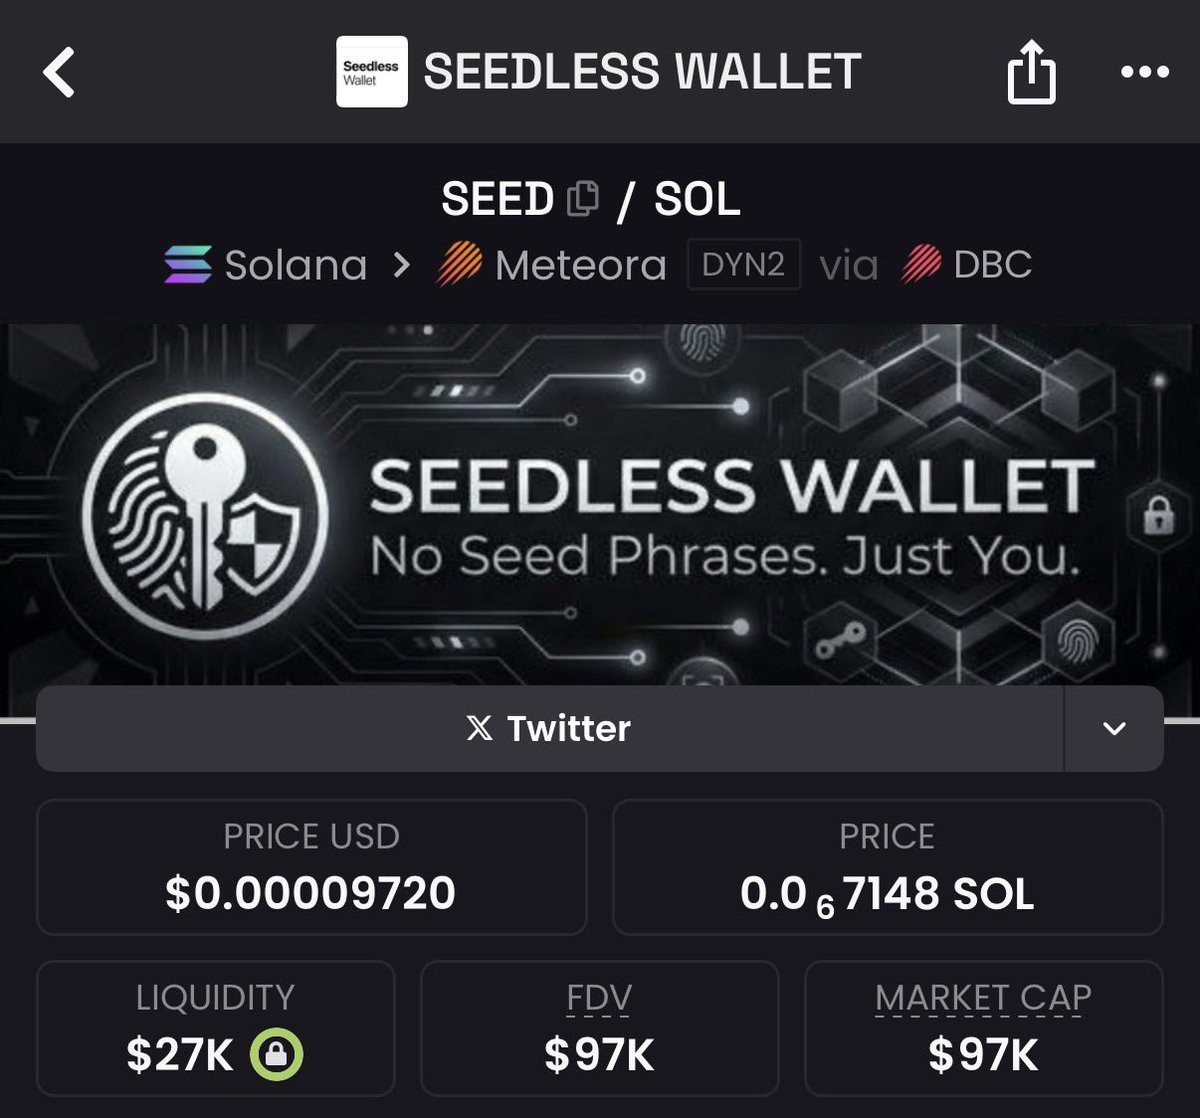The height and width of the screenshot is (1118, 1200).
Task: Tap the MARKET CAP label
Action: pos(983,998)
